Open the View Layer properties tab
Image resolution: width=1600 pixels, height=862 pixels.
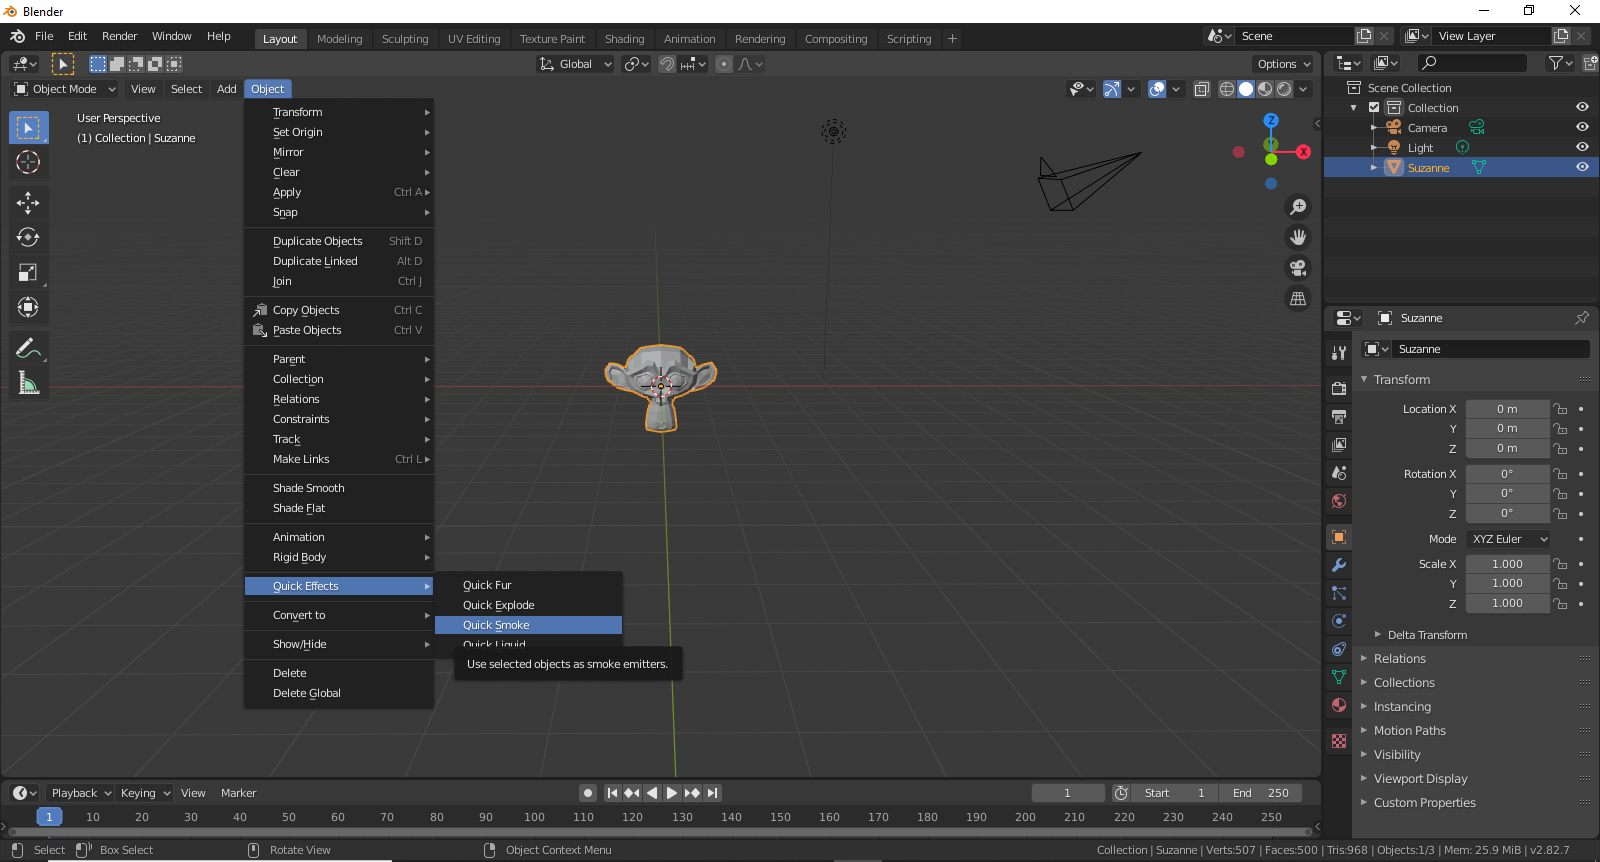(x=1339, y=444)
